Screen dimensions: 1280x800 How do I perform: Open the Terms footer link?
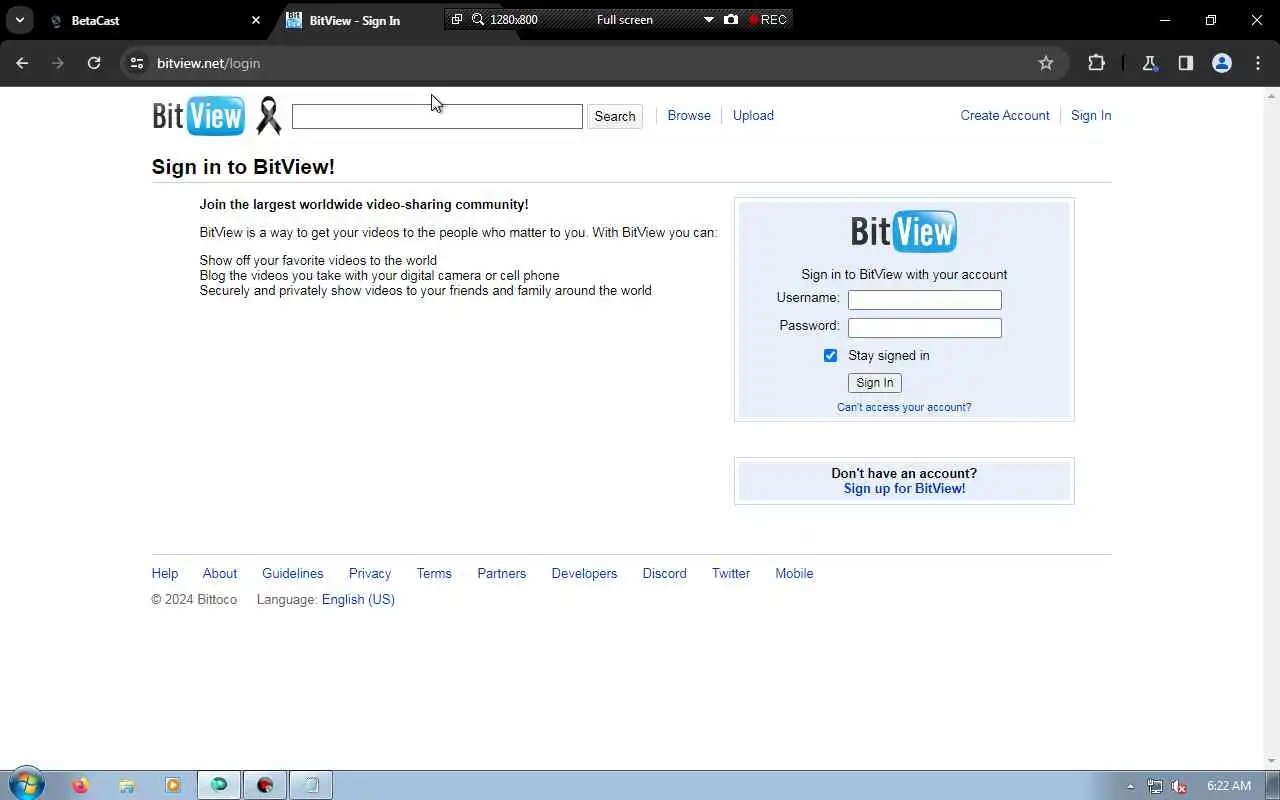(434, 573)
